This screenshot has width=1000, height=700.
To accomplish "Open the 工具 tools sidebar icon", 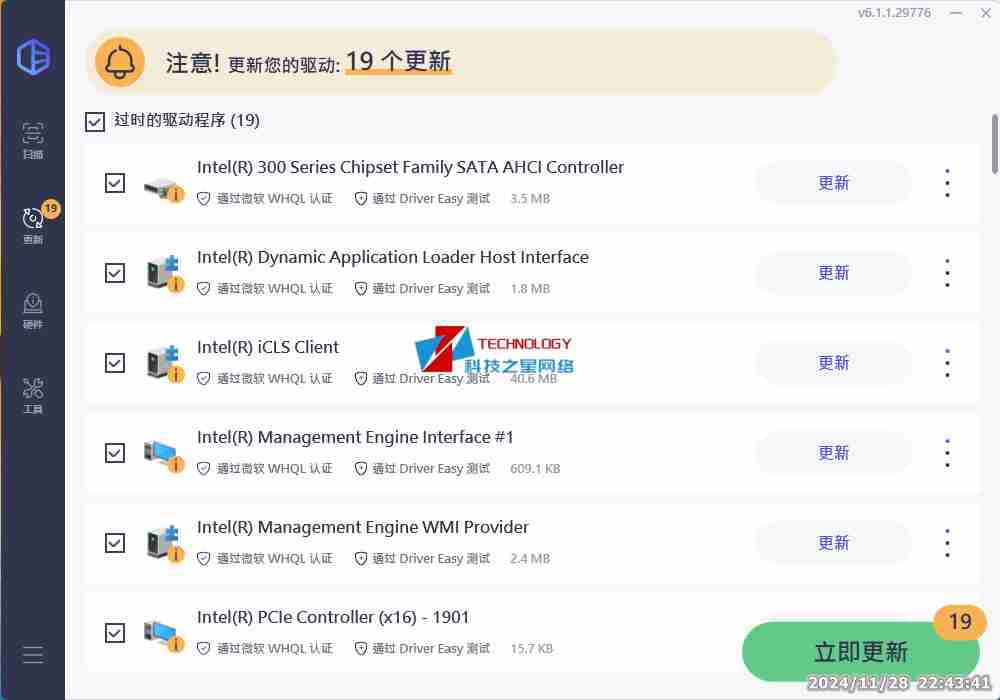I will [33, 393].
